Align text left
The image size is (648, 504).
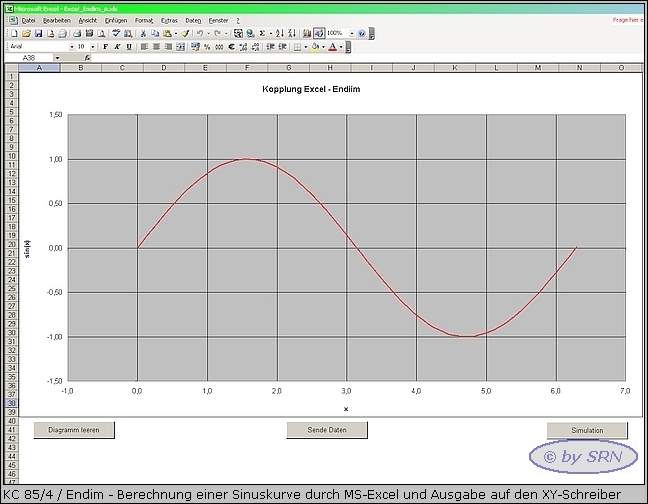point(144,47)
